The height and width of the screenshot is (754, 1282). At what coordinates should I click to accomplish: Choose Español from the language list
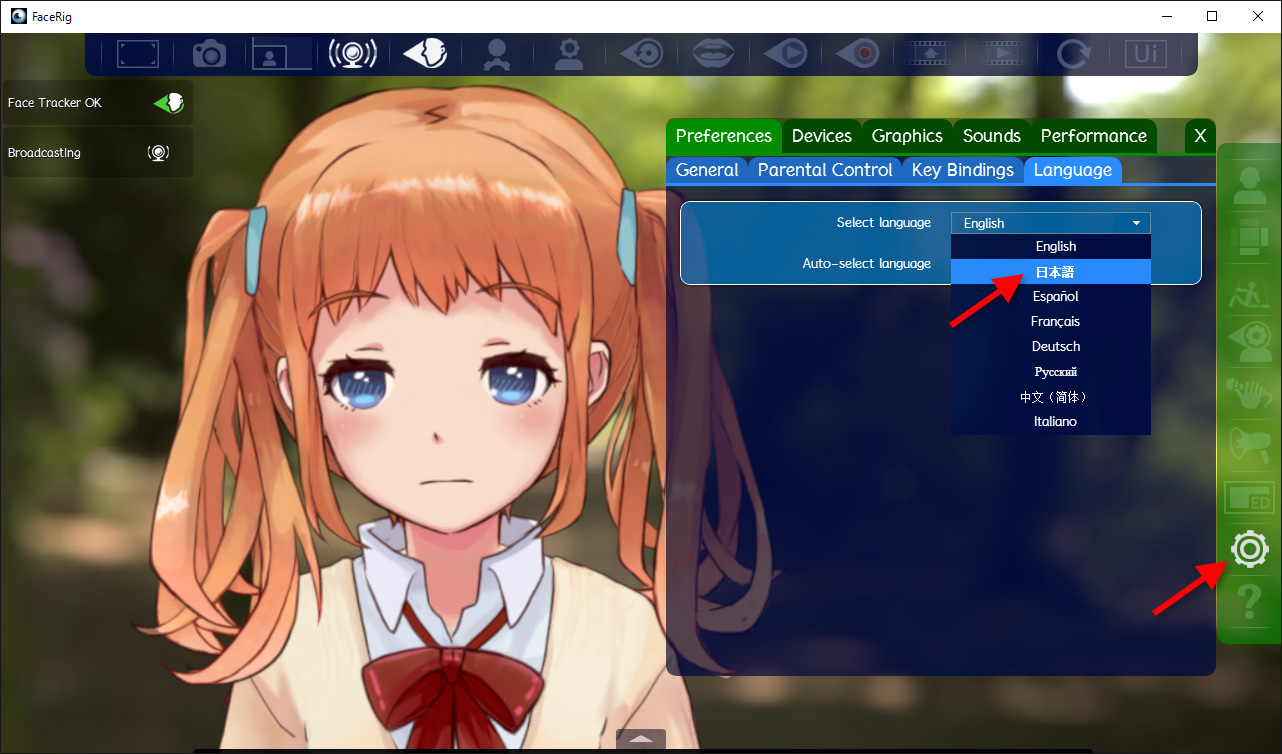tap(1051, 296)
